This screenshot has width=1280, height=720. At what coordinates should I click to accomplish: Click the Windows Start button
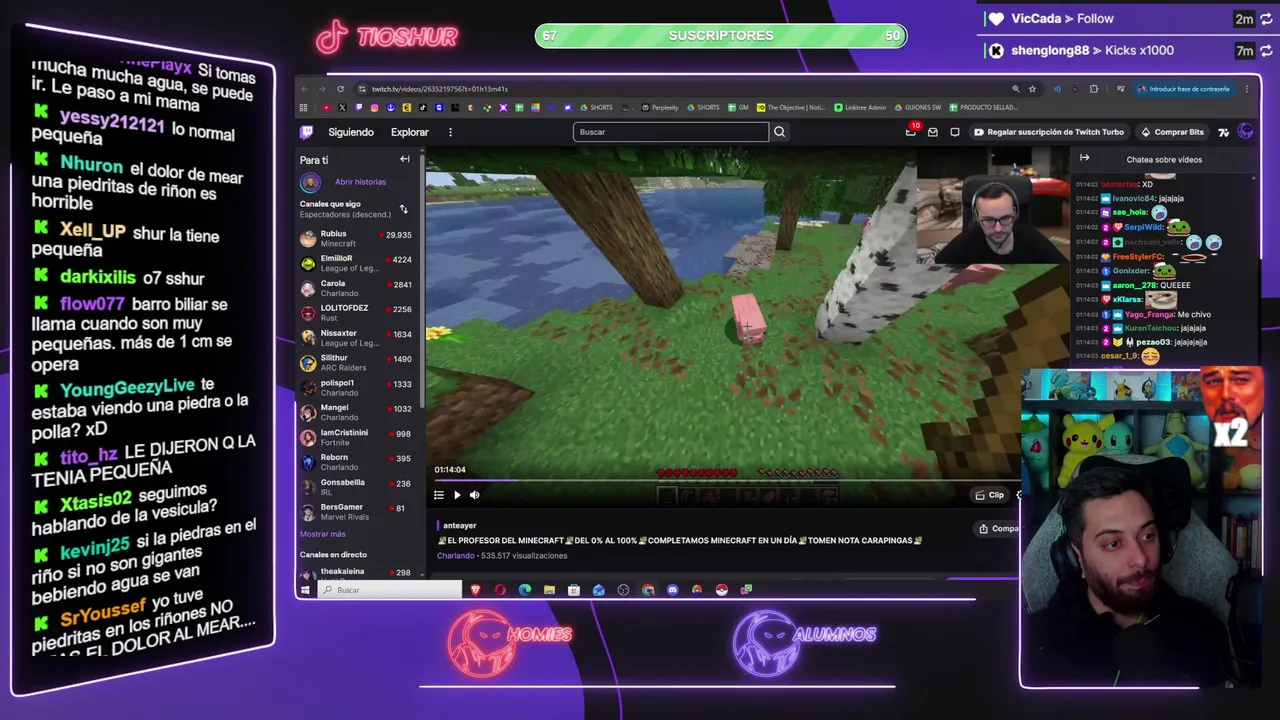click(305, 590)
